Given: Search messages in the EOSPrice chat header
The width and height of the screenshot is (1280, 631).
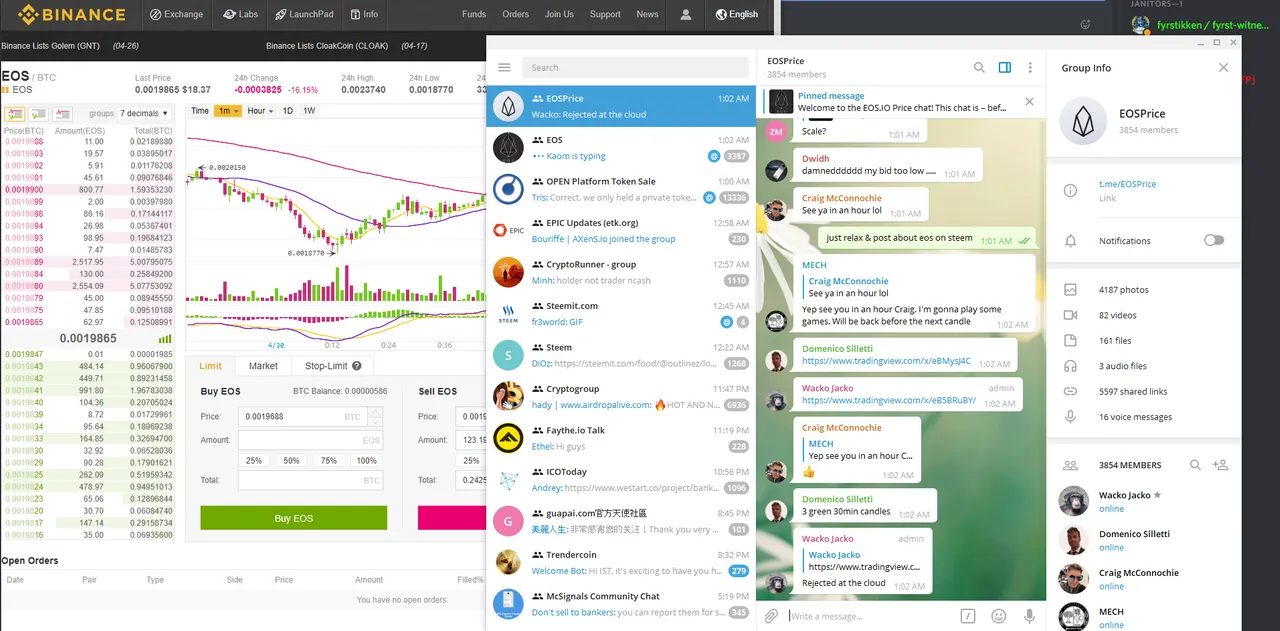Looking at the screenshot, I should [x=979, y=68].
